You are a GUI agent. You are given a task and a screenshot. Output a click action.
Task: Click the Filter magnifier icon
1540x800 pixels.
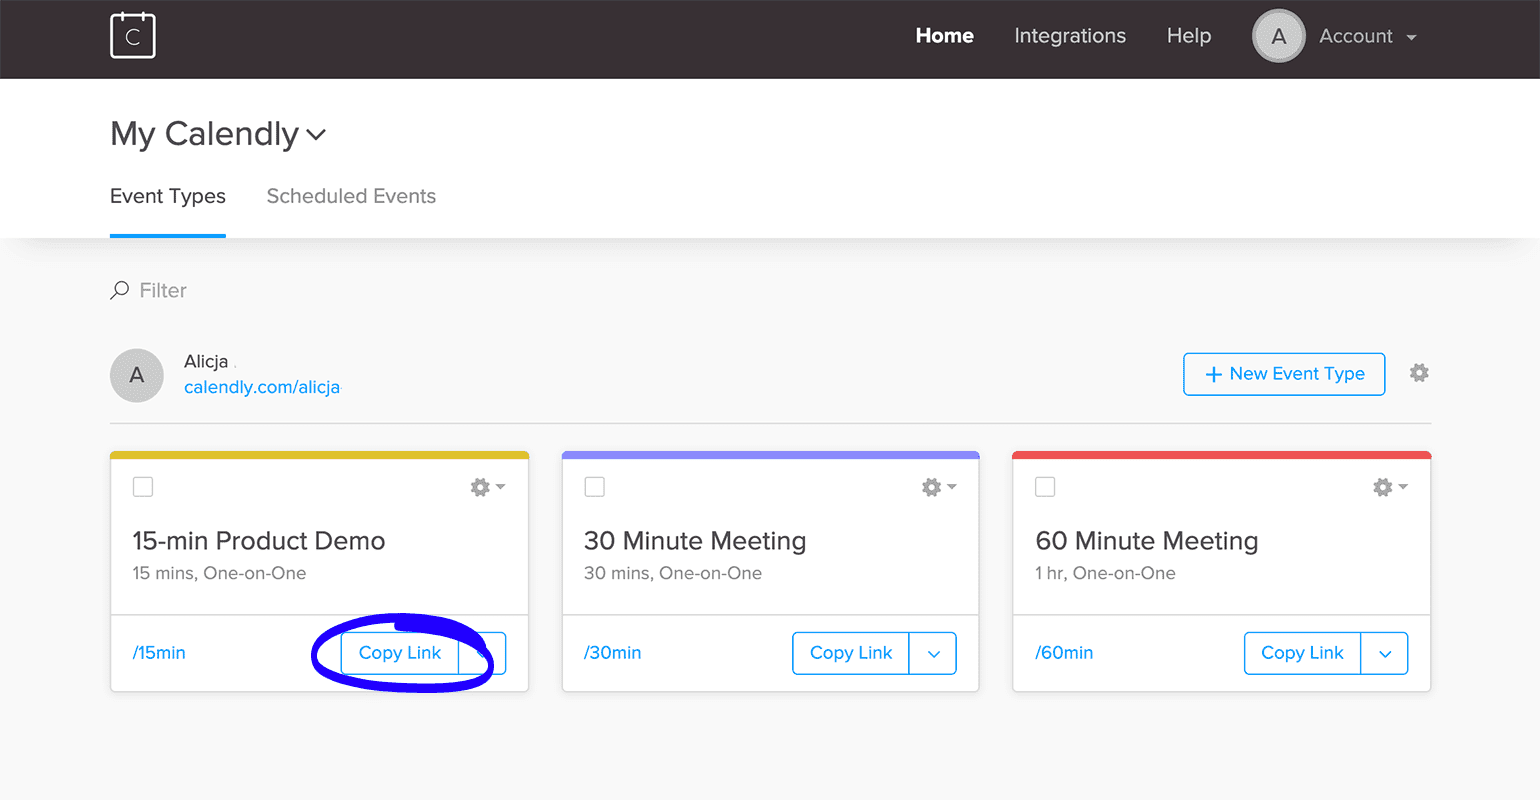click(x=120, y=290)
